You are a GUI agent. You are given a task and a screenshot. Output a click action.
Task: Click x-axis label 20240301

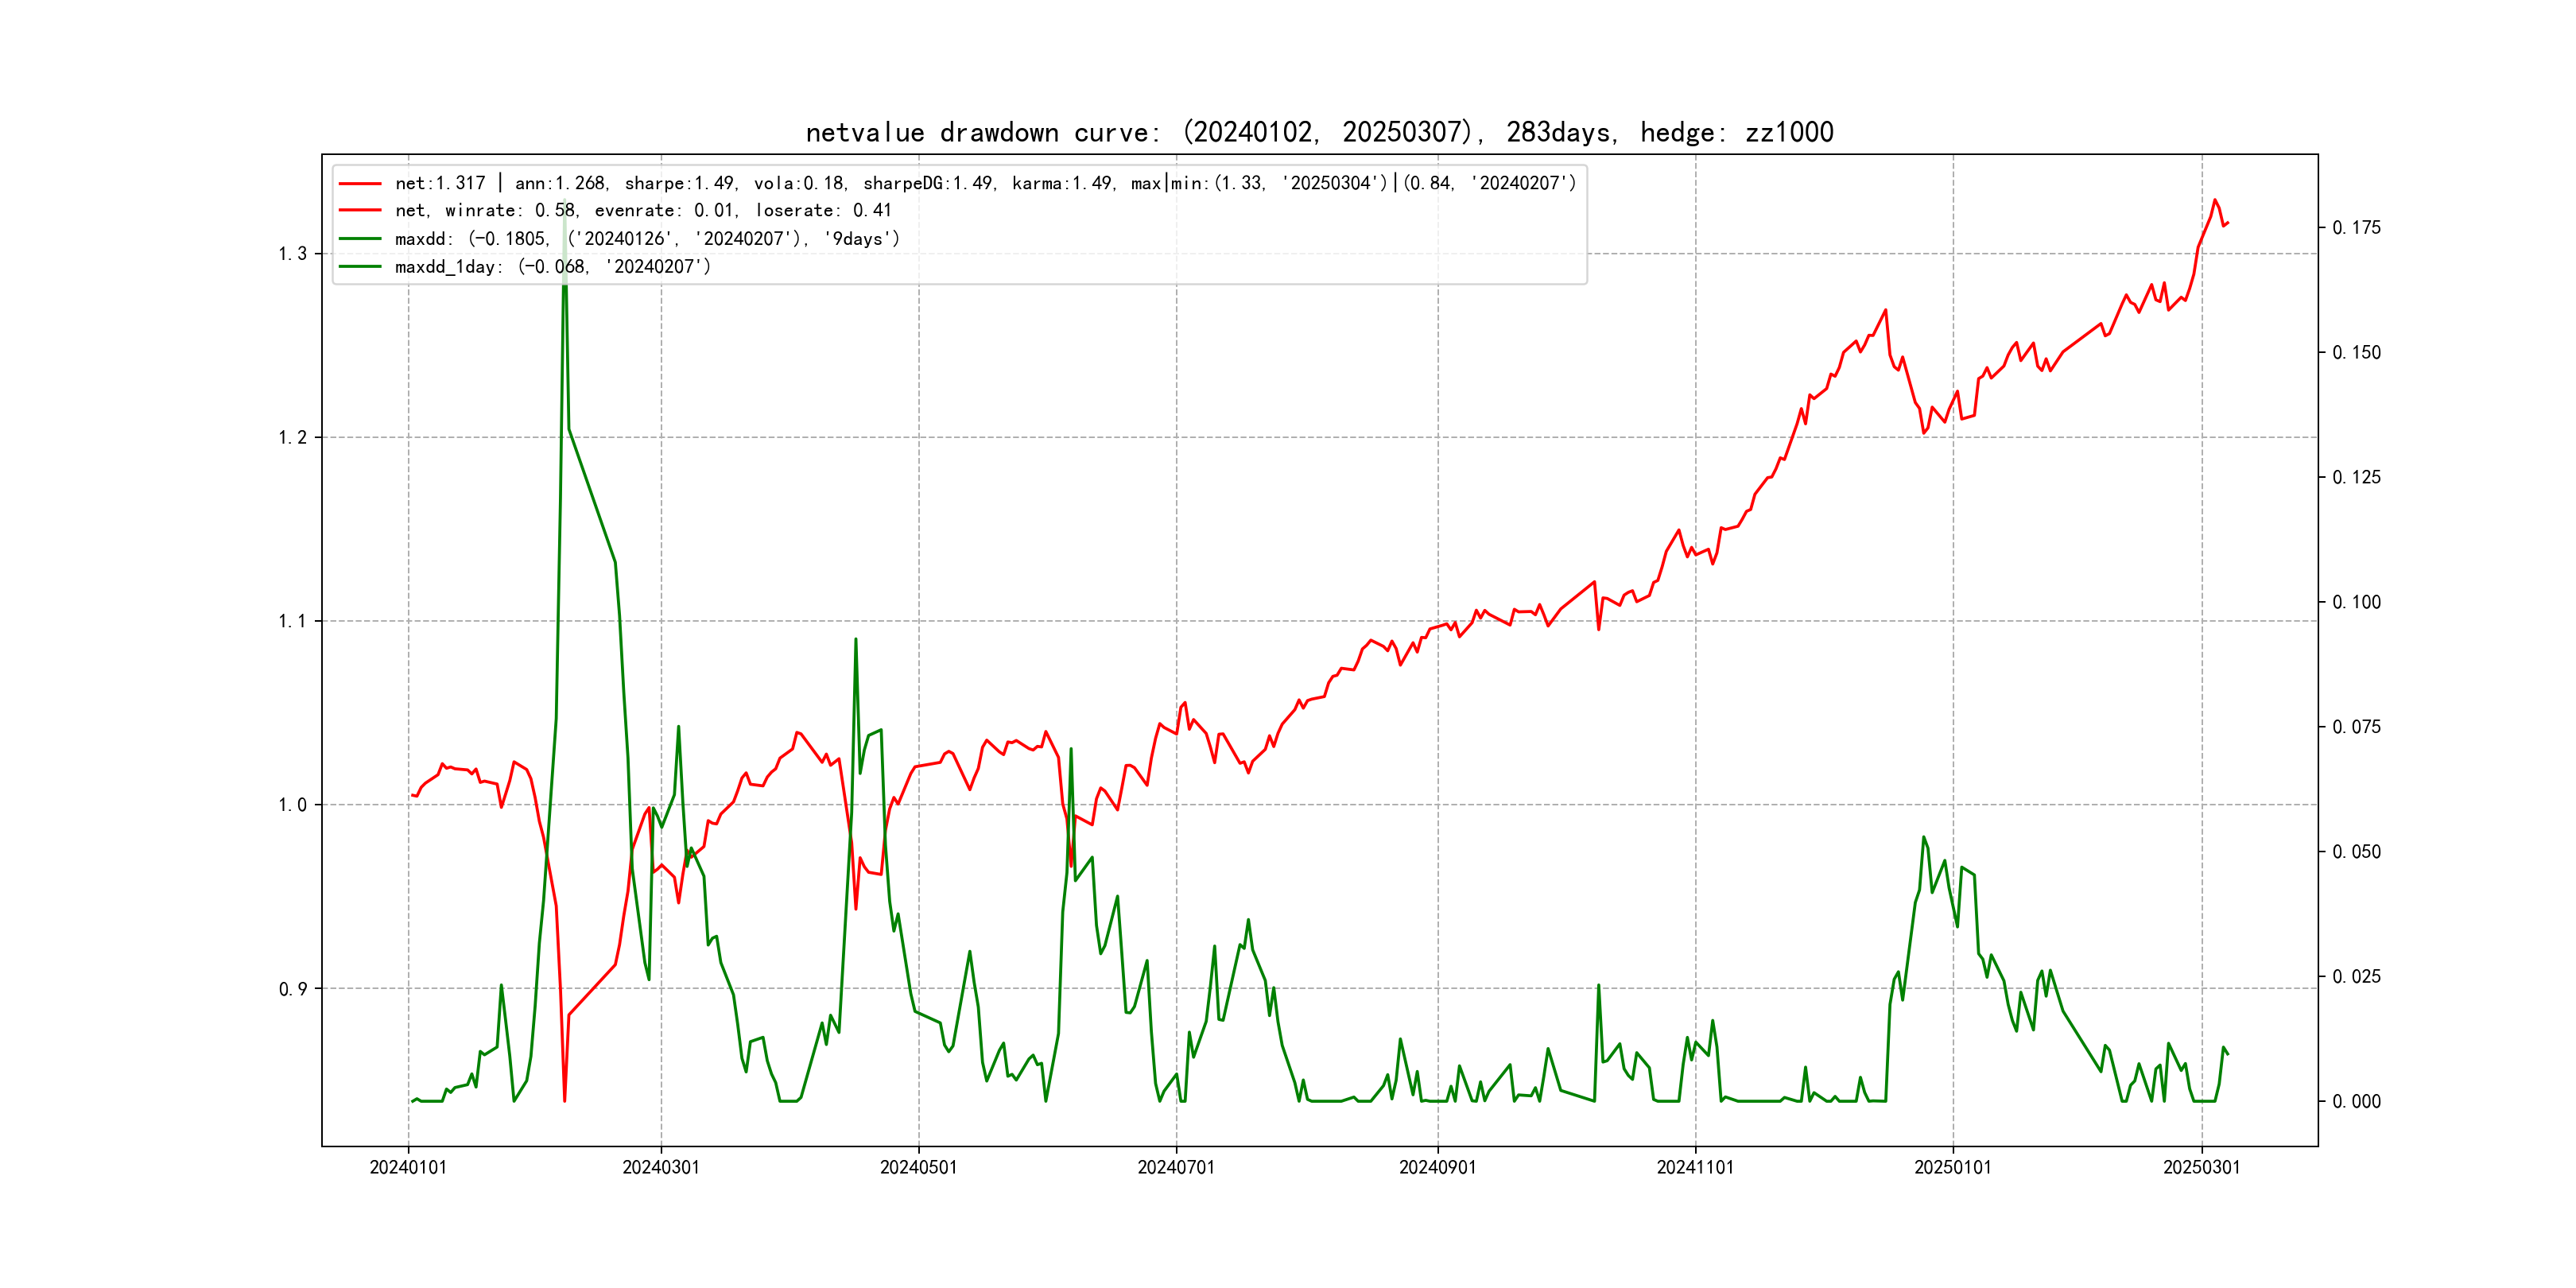(x=661, y=1168)
